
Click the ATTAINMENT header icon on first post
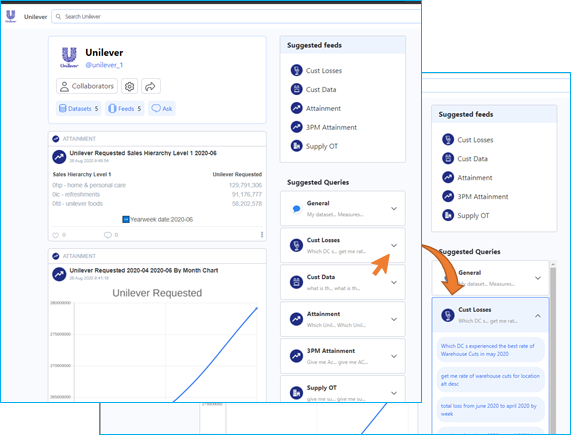[56, 139]
